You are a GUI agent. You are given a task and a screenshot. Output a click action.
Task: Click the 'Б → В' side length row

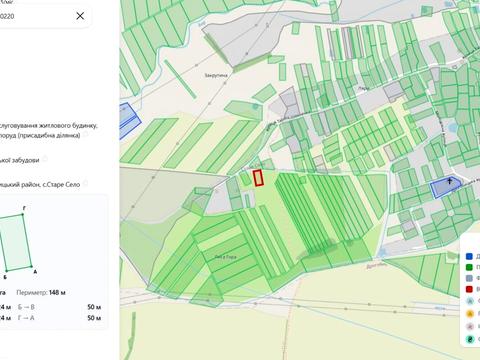point(59,307)
